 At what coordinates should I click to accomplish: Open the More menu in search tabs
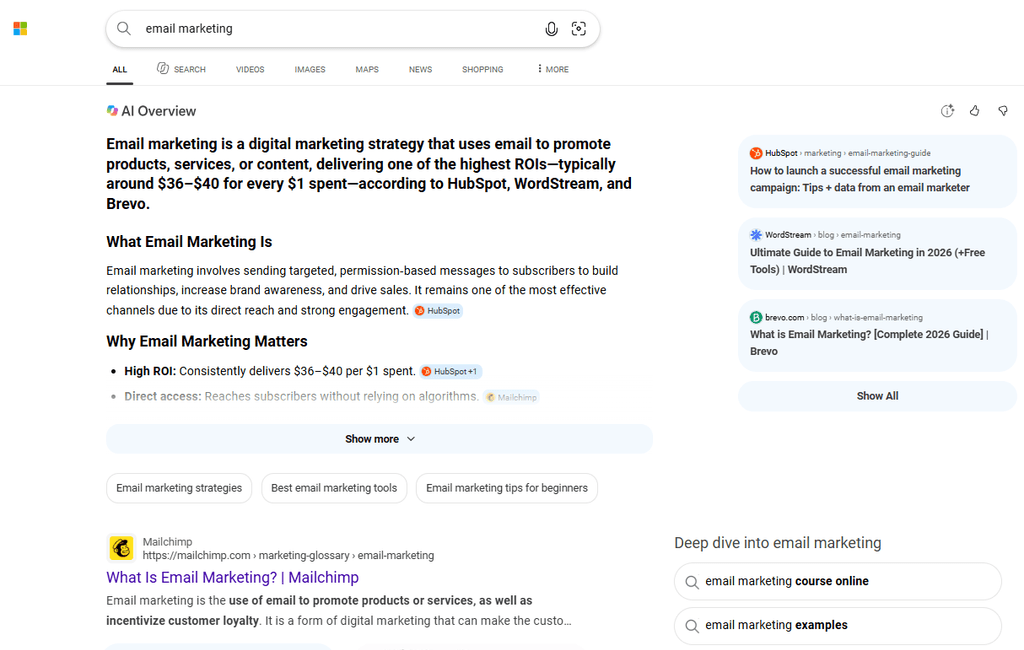point(552,69)
